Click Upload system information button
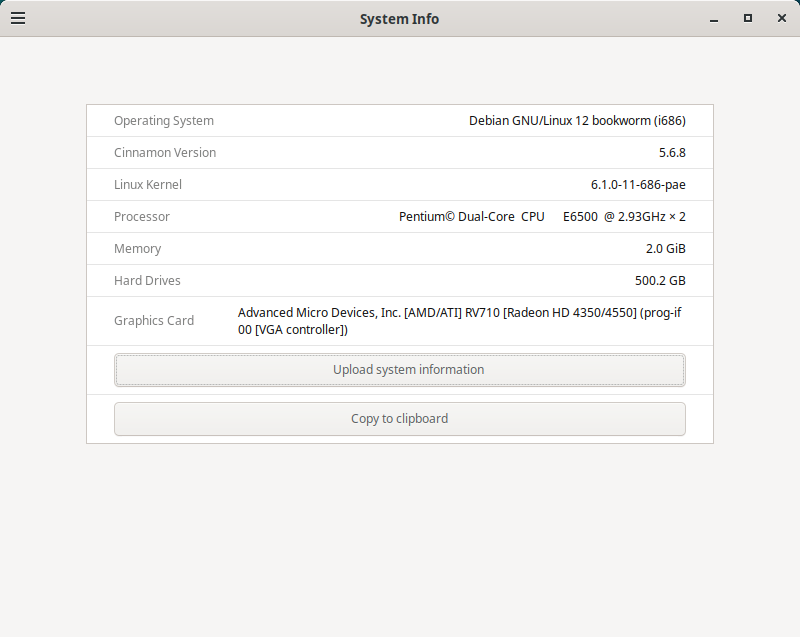The image size is (800, 637). pos(399,370)
